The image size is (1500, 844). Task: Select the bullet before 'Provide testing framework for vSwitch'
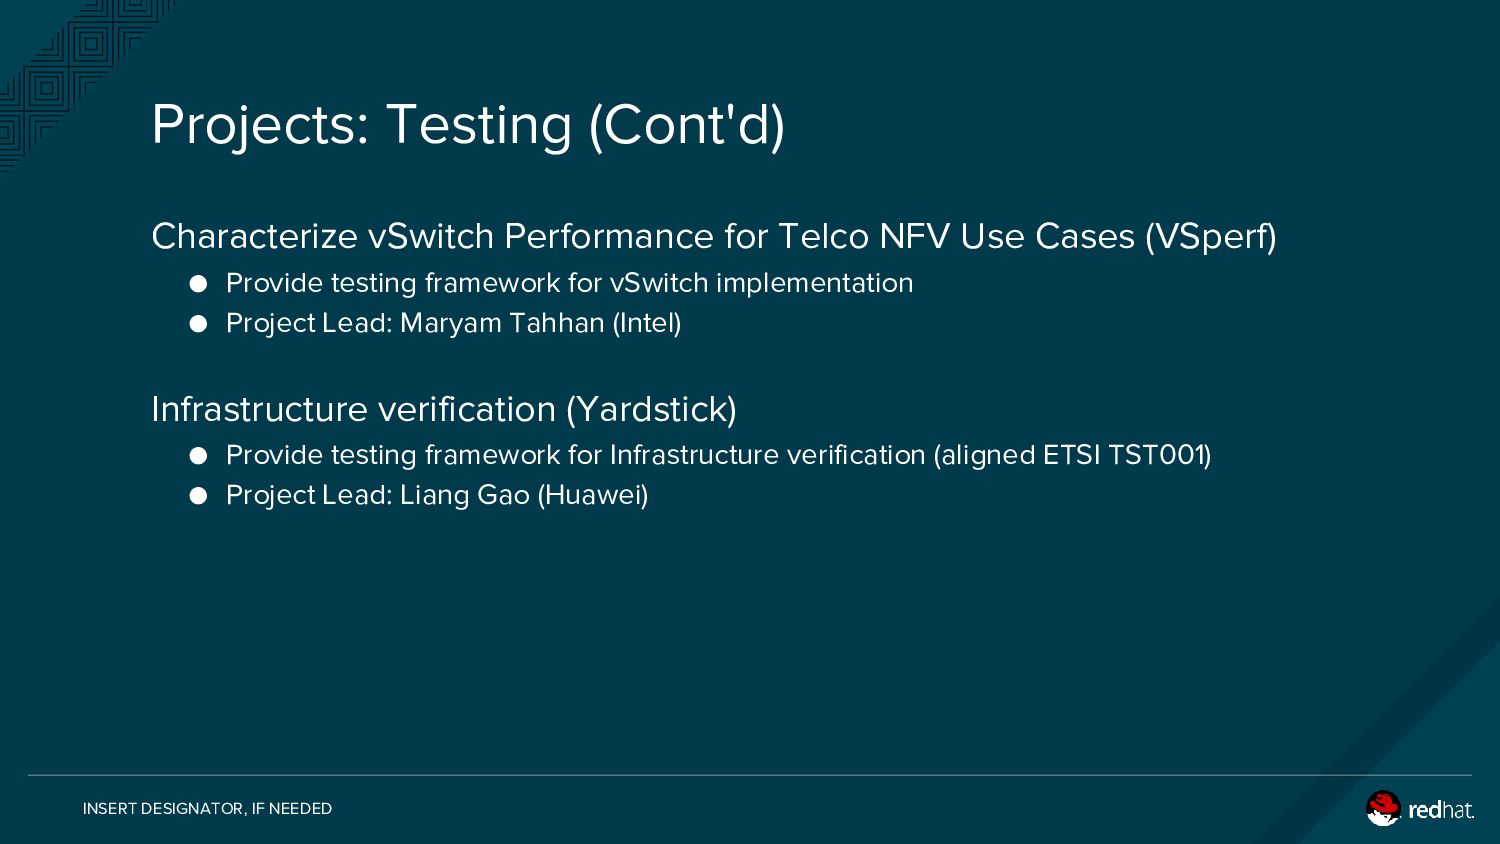[198, 284]
